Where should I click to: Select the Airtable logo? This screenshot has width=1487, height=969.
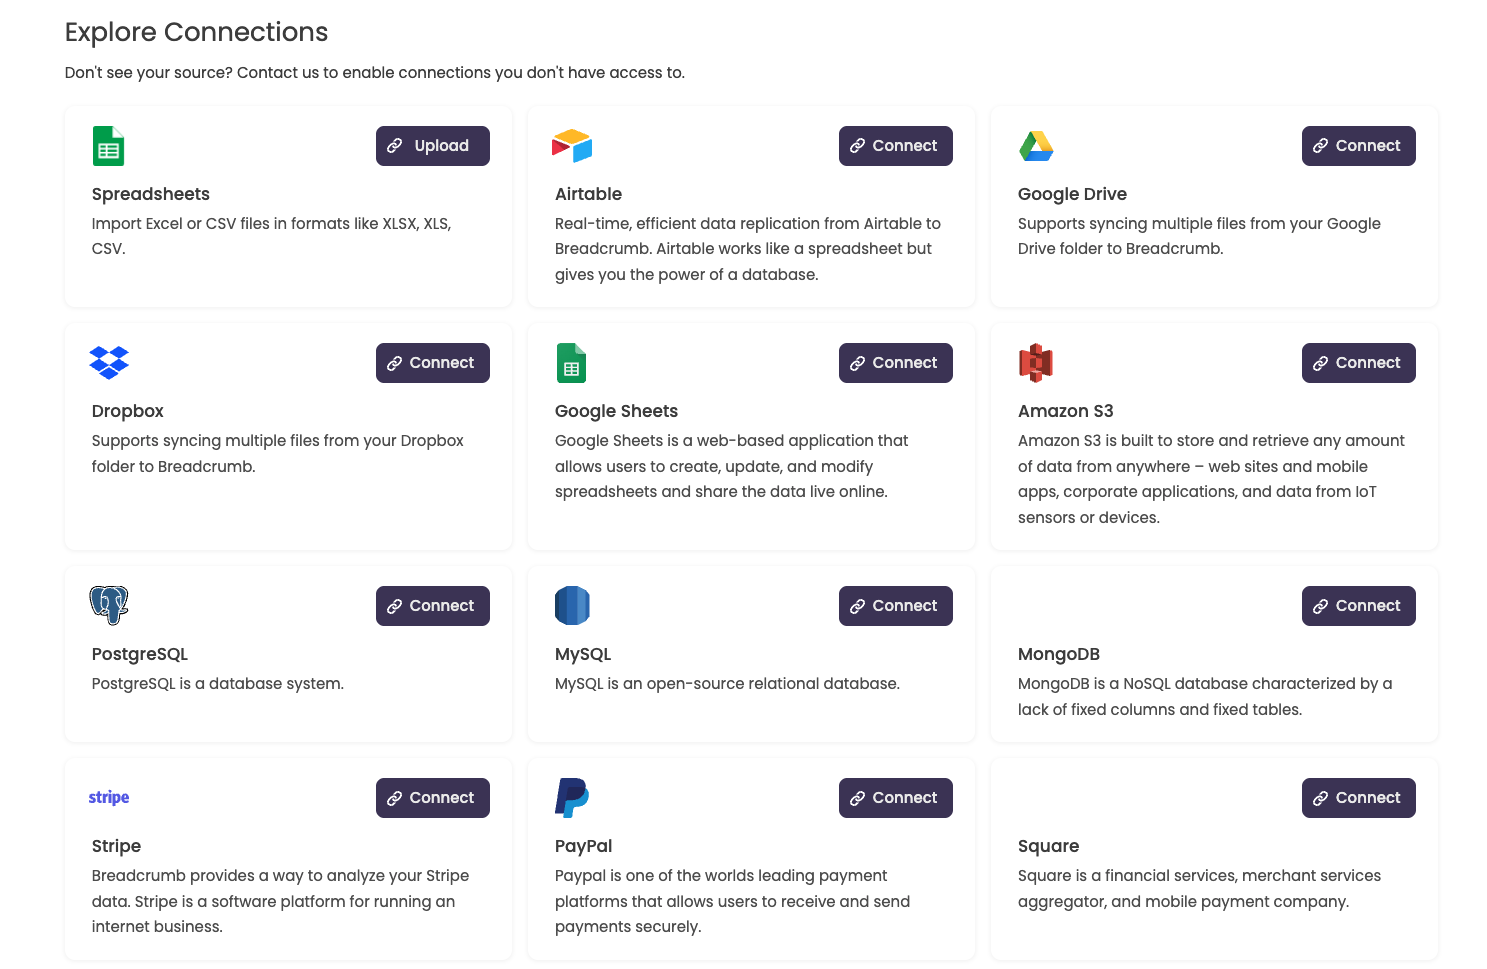click(571, 145)
